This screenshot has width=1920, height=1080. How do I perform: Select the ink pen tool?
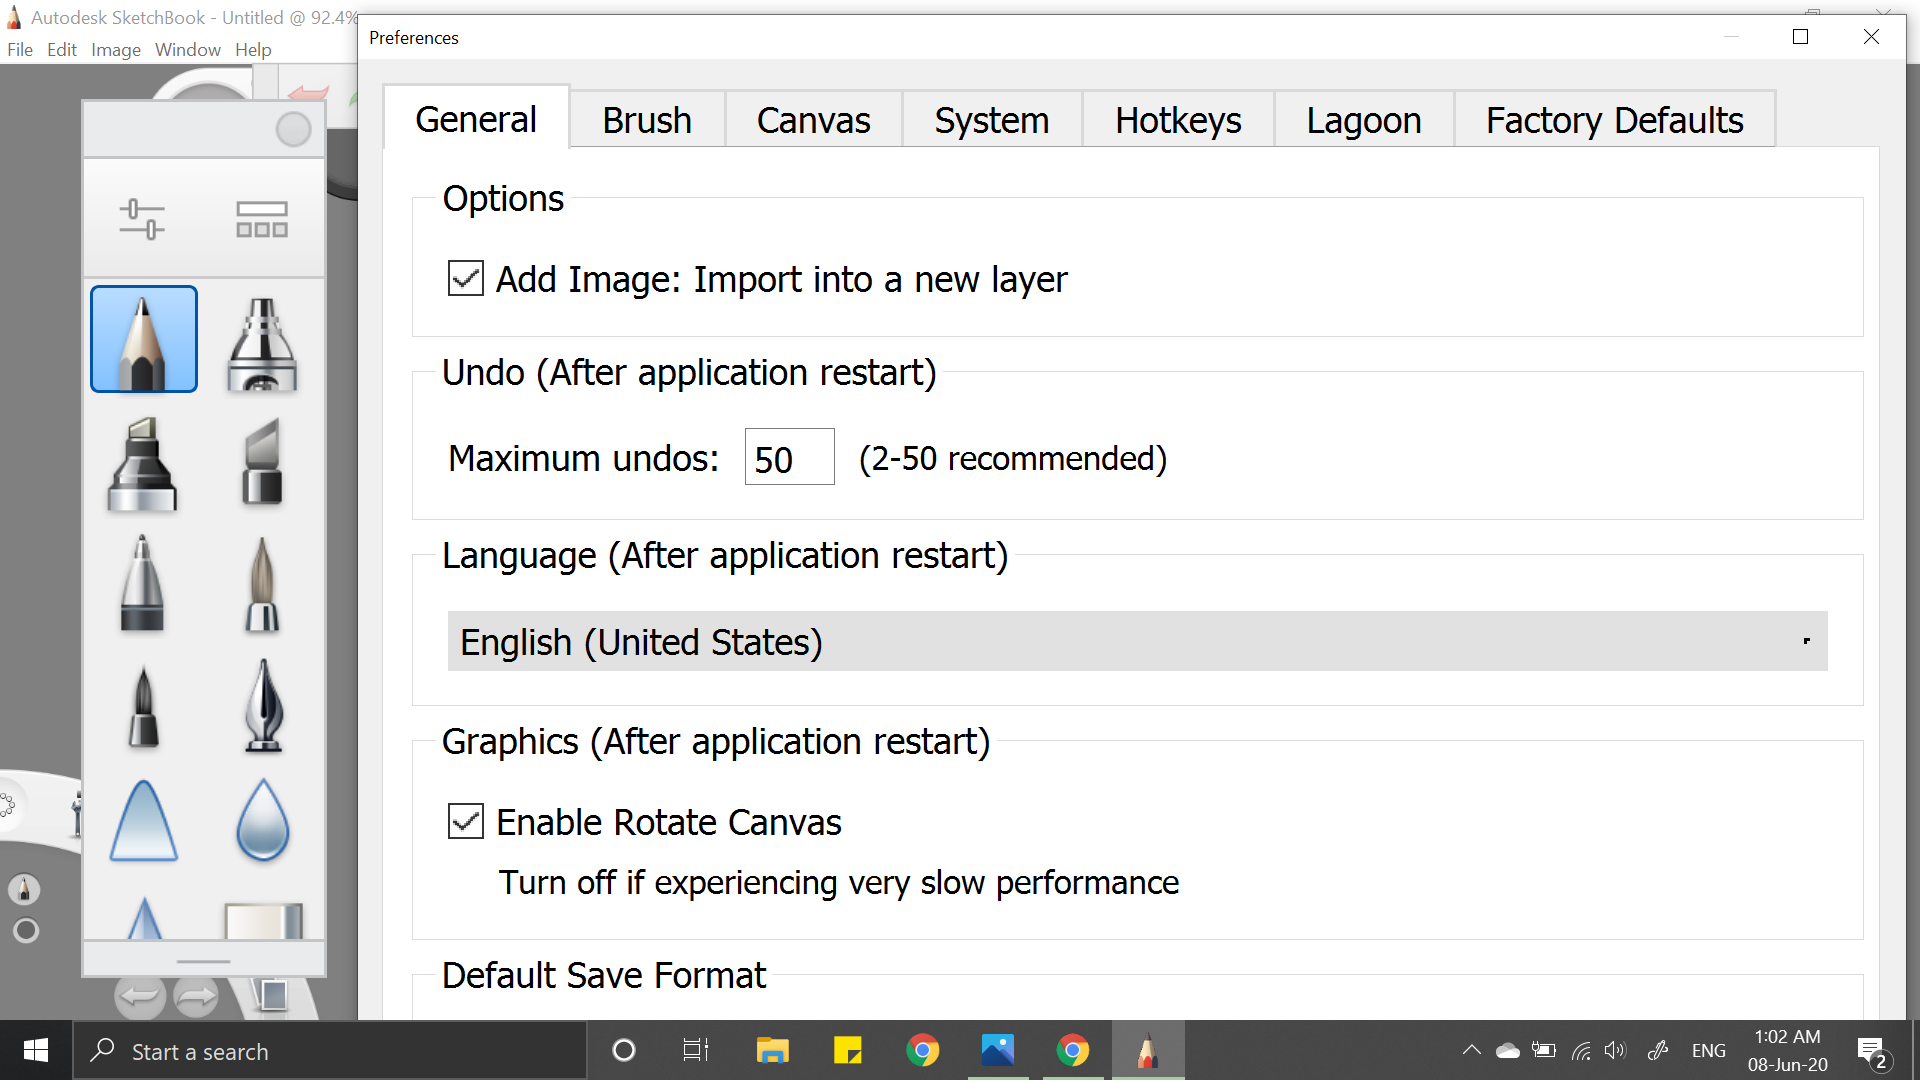point(264,708)
